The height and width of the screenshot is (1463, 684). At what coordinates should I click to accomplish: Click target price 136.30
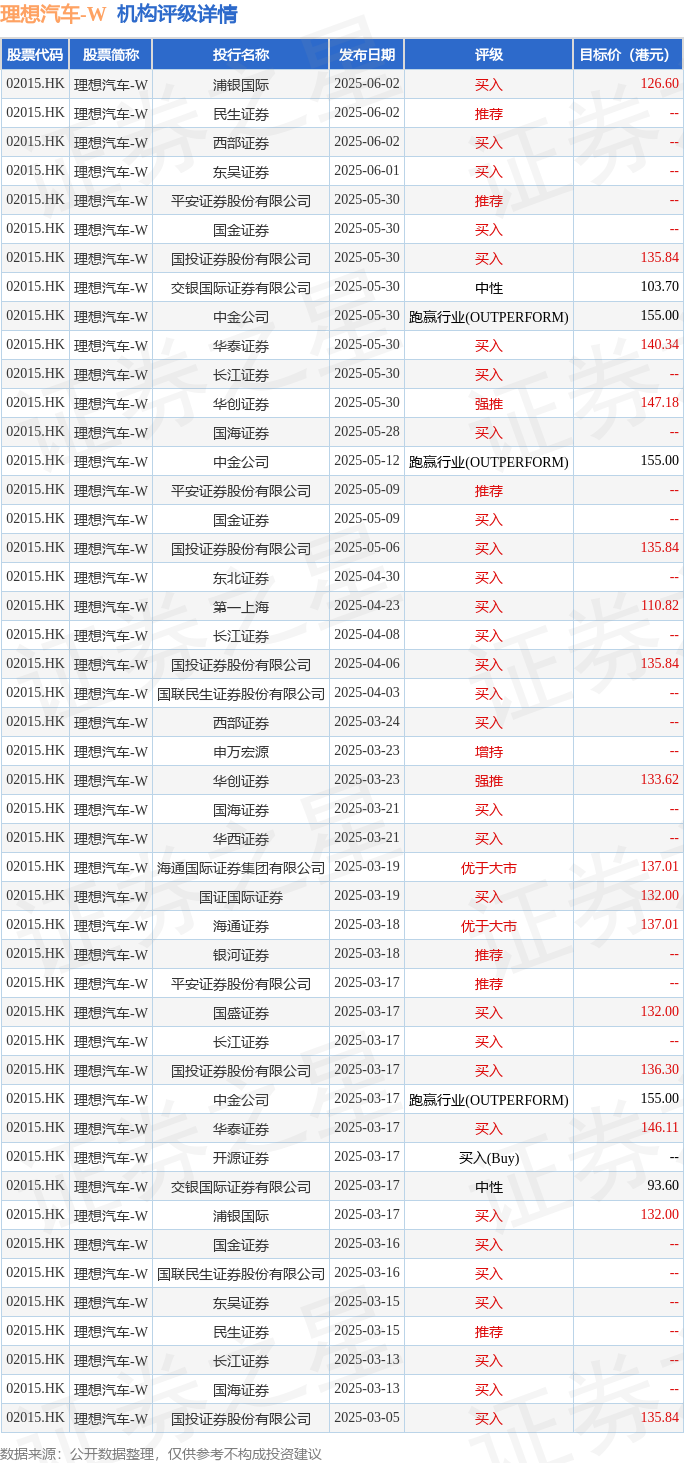click(660, 1070)
